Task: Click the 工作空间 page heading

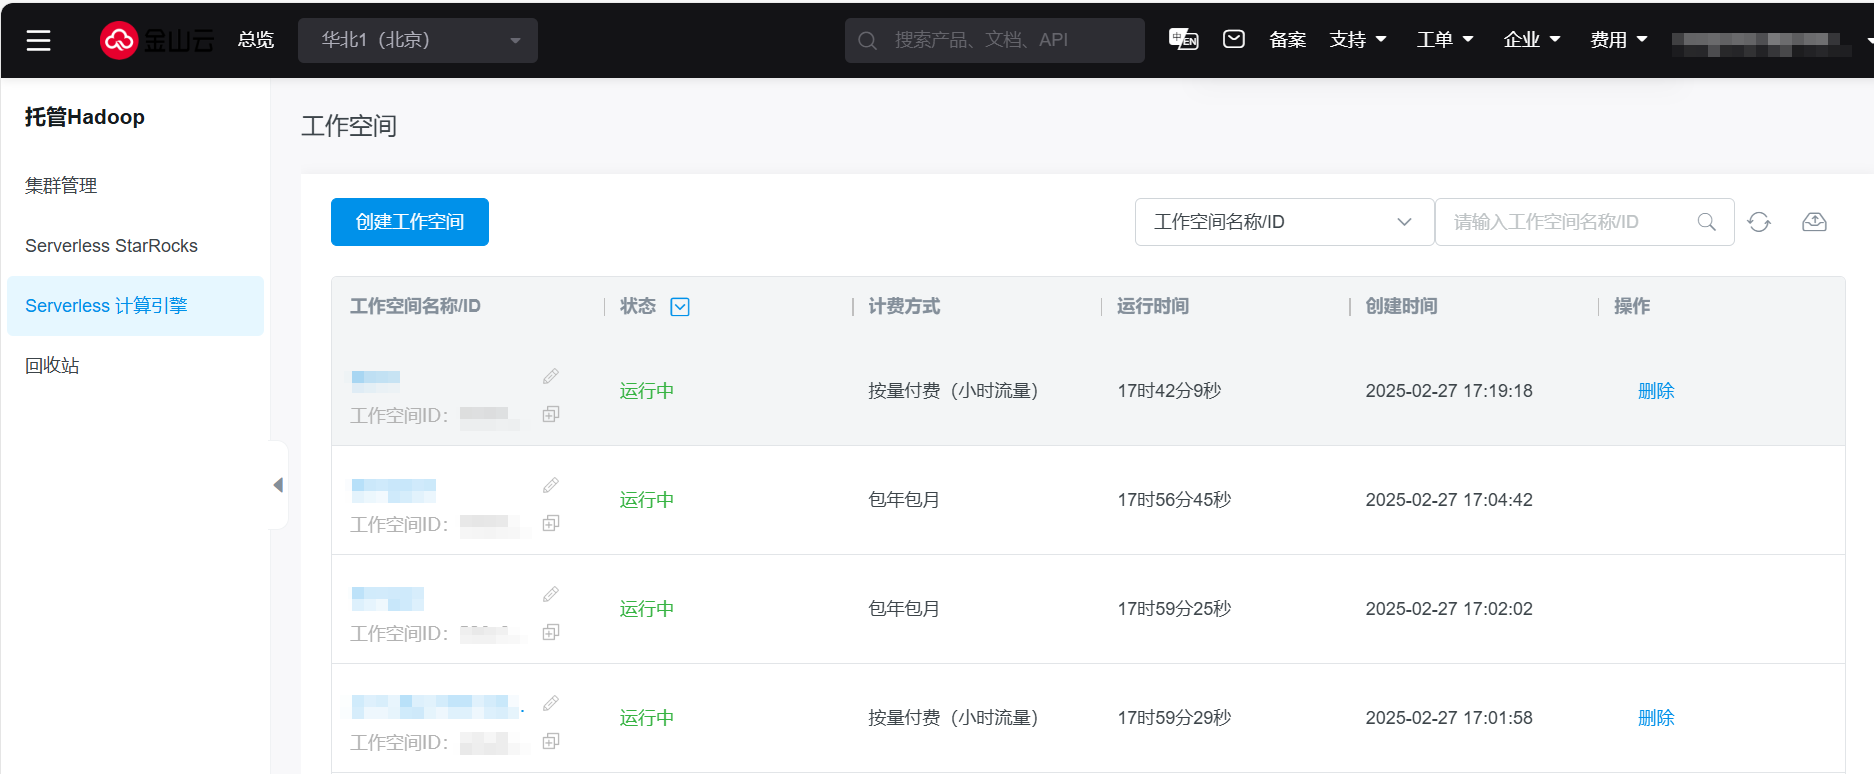Action: (x=349, y=126)
